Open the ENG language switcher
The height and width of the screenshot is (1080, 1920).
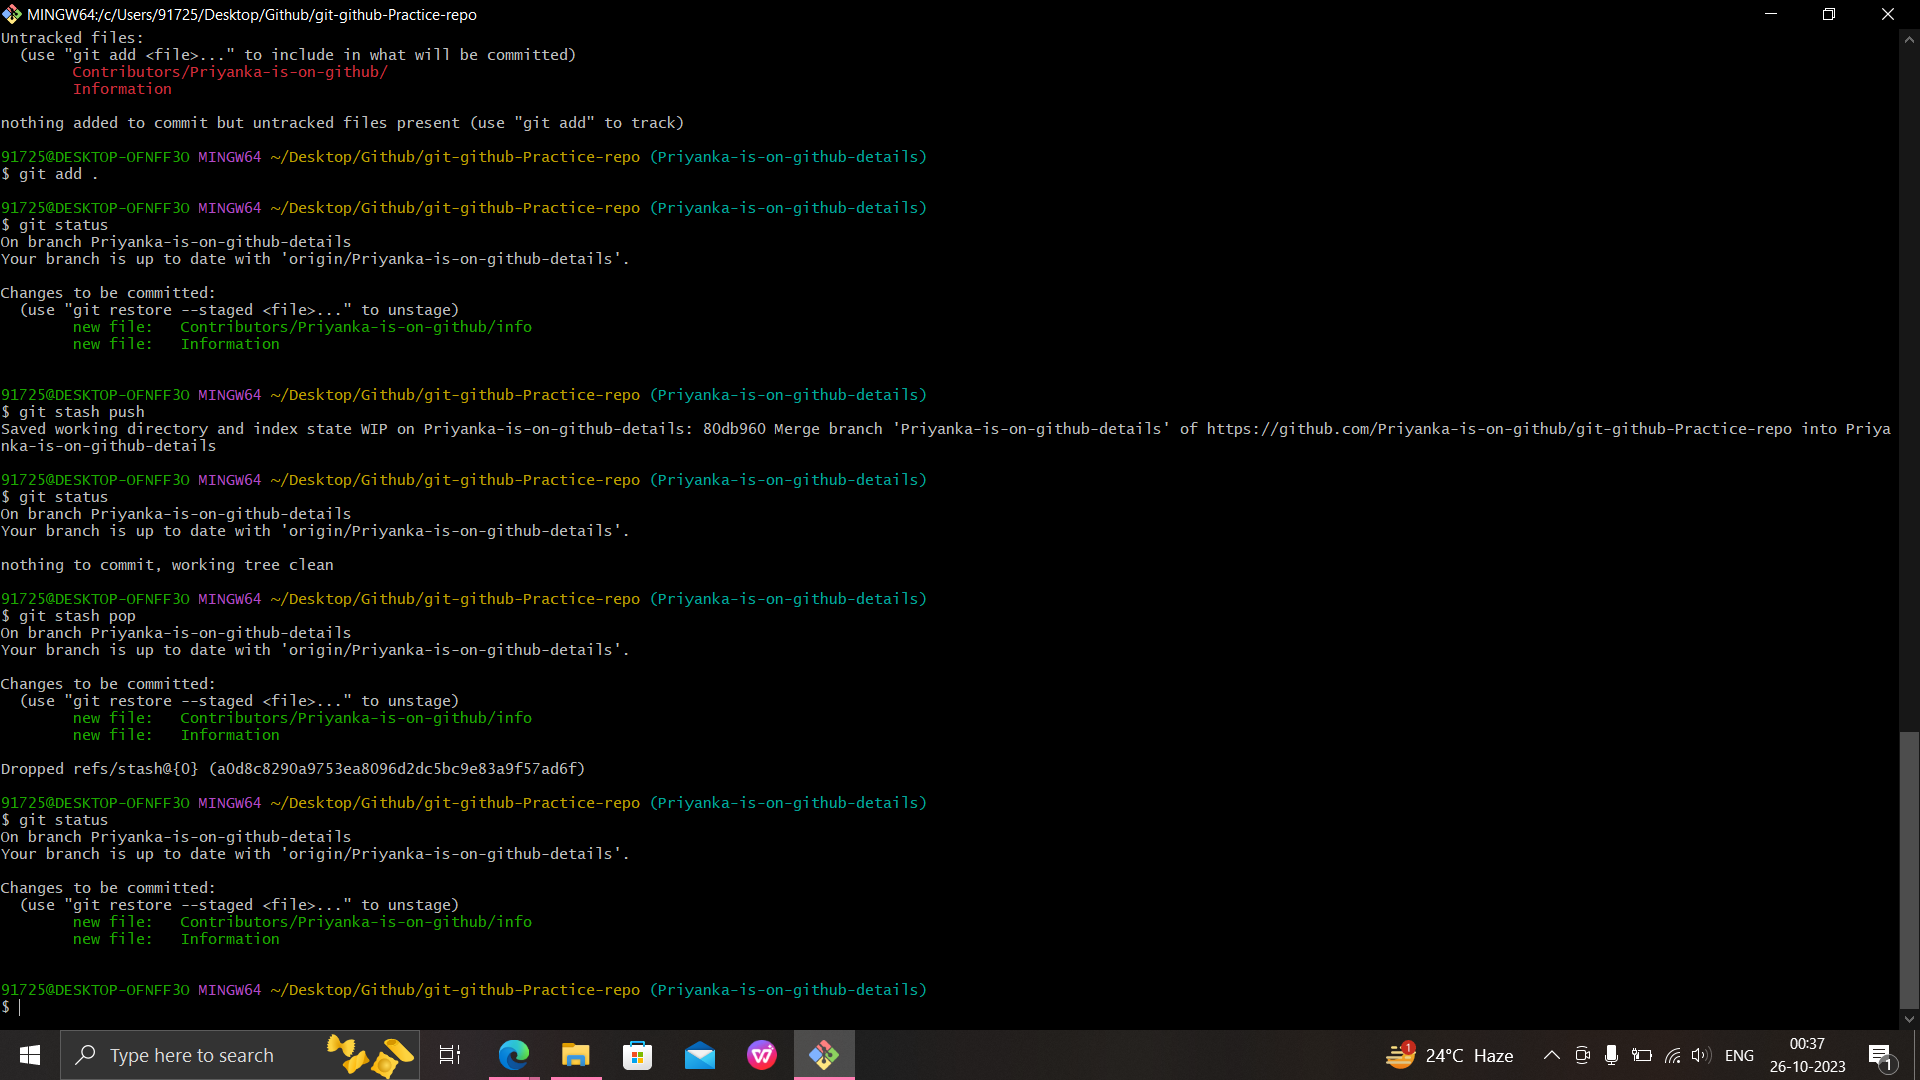pos(1740,1055)
